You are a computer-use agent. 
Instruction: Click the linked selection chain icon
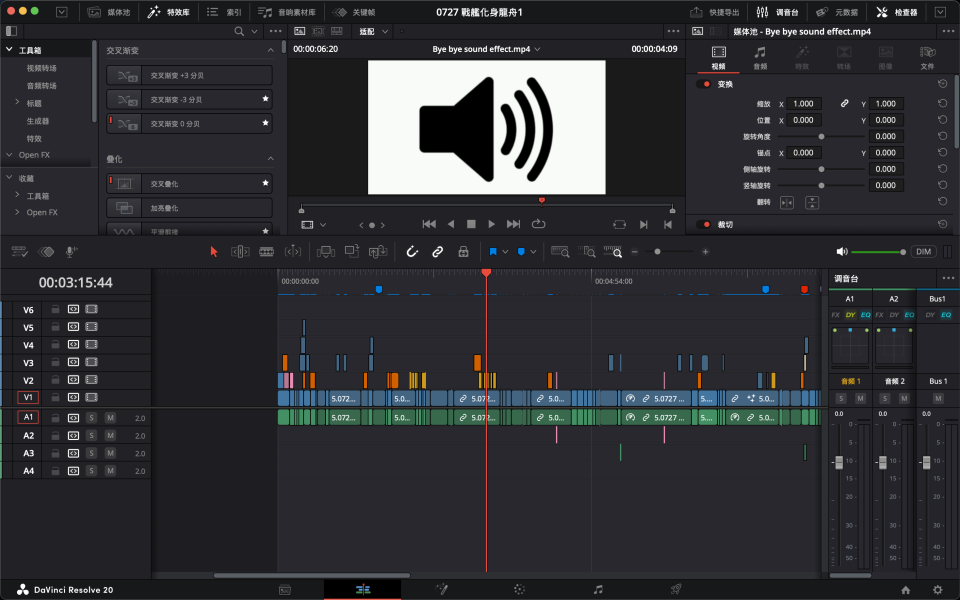(437, 252)
